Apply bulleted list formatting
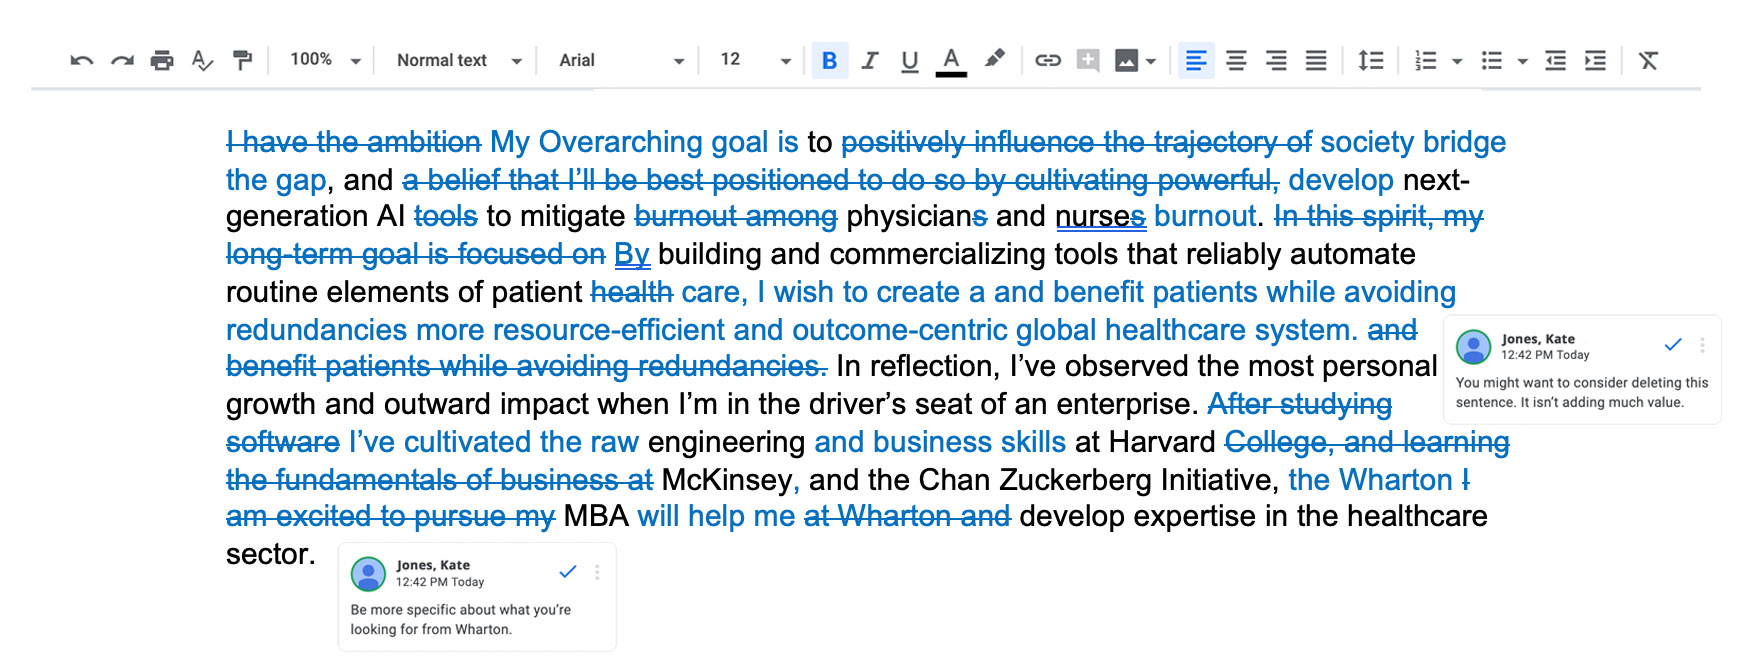This screenshot has height=668, width=1739. point(1492,61)
